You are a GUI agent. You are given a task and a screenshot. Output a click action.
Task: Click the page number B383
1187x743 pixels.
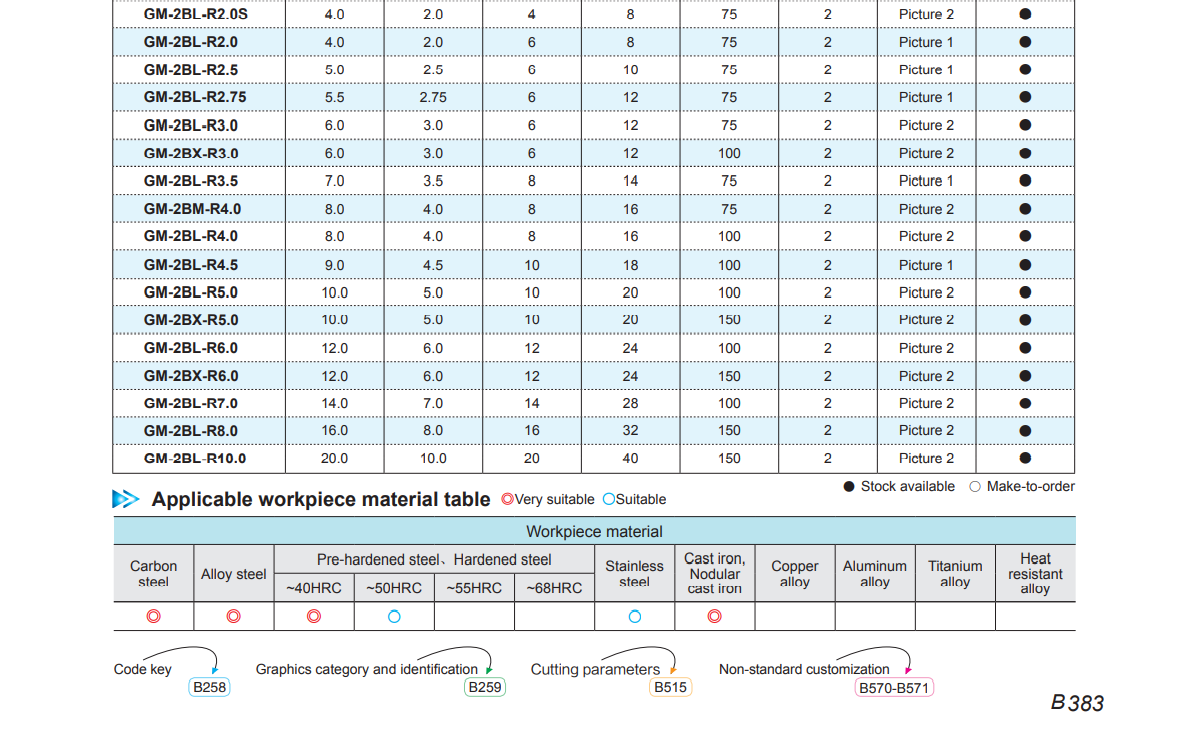[1077, 703]
